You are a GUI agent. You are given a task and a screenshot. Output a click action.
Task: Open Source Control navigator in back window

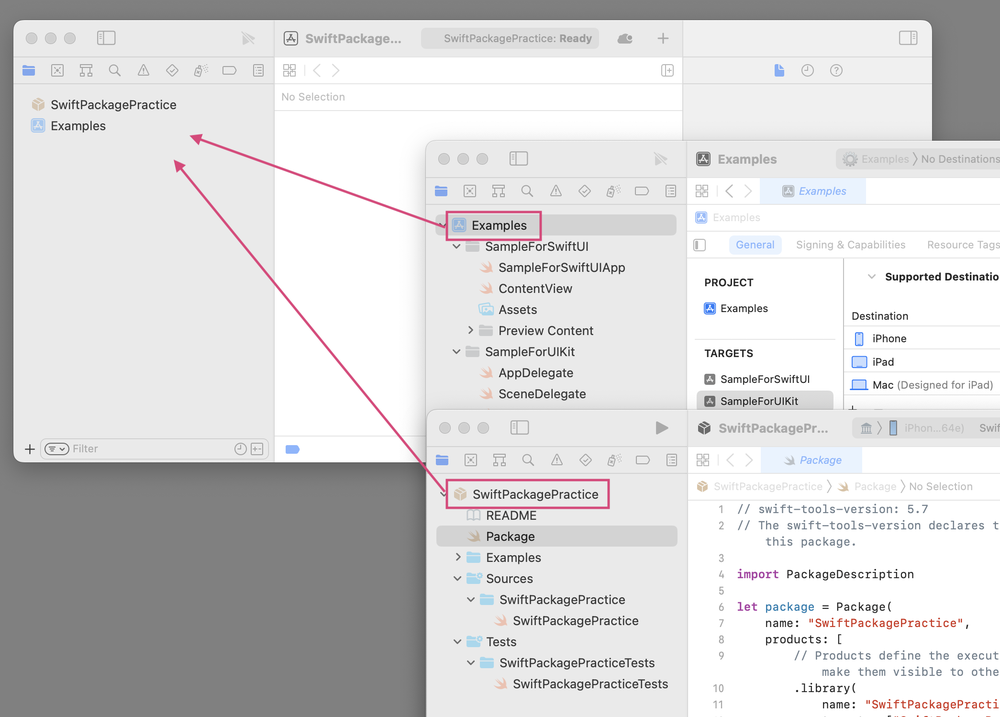pos(57,71)
